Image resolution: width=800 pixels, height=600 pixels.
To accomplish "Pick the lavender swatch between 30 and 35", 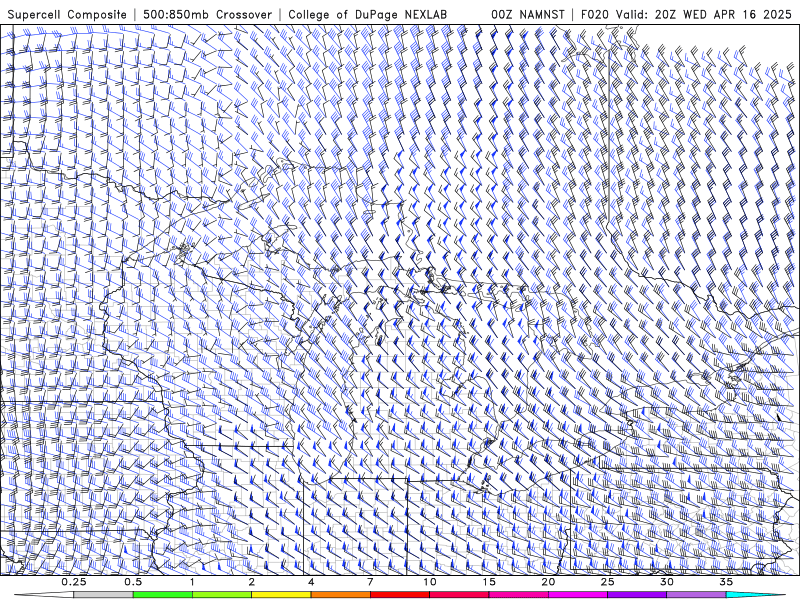I will tap(696, 595).
